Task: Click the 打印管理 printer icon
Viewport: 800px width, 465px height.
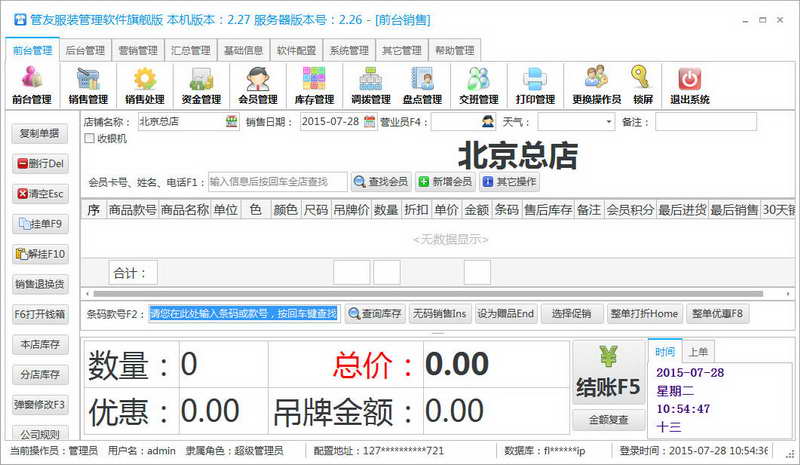Action: pos(534,85)
